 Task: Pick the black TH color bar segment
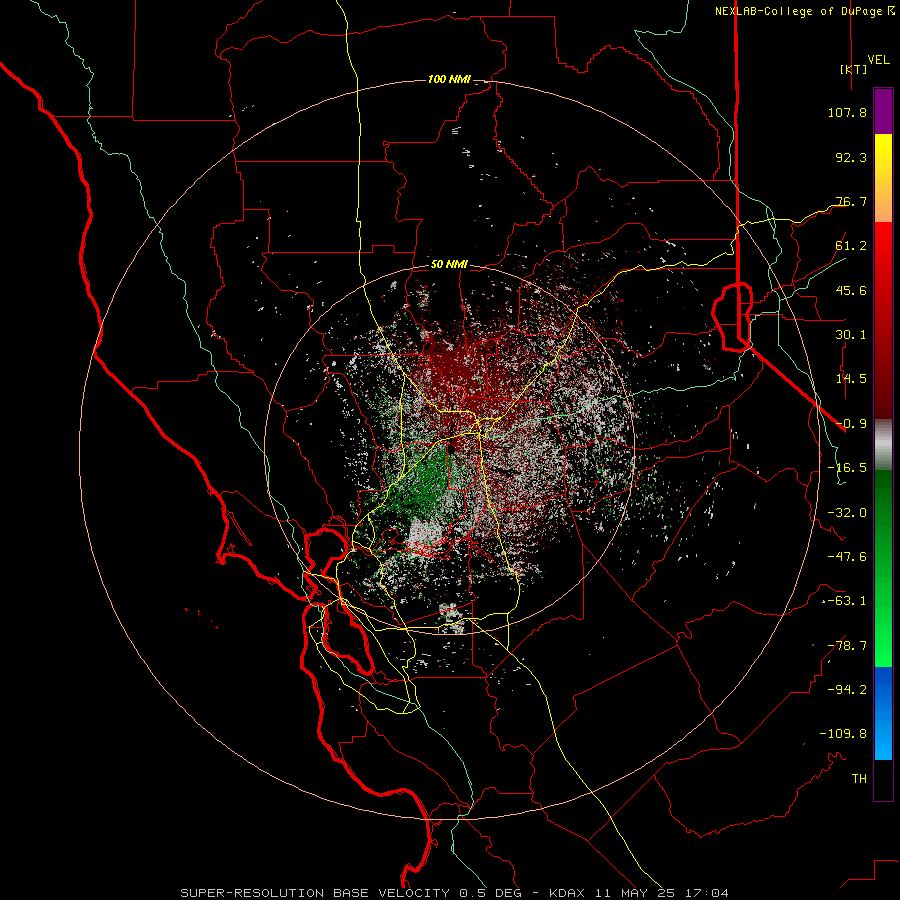click(883, 780)
